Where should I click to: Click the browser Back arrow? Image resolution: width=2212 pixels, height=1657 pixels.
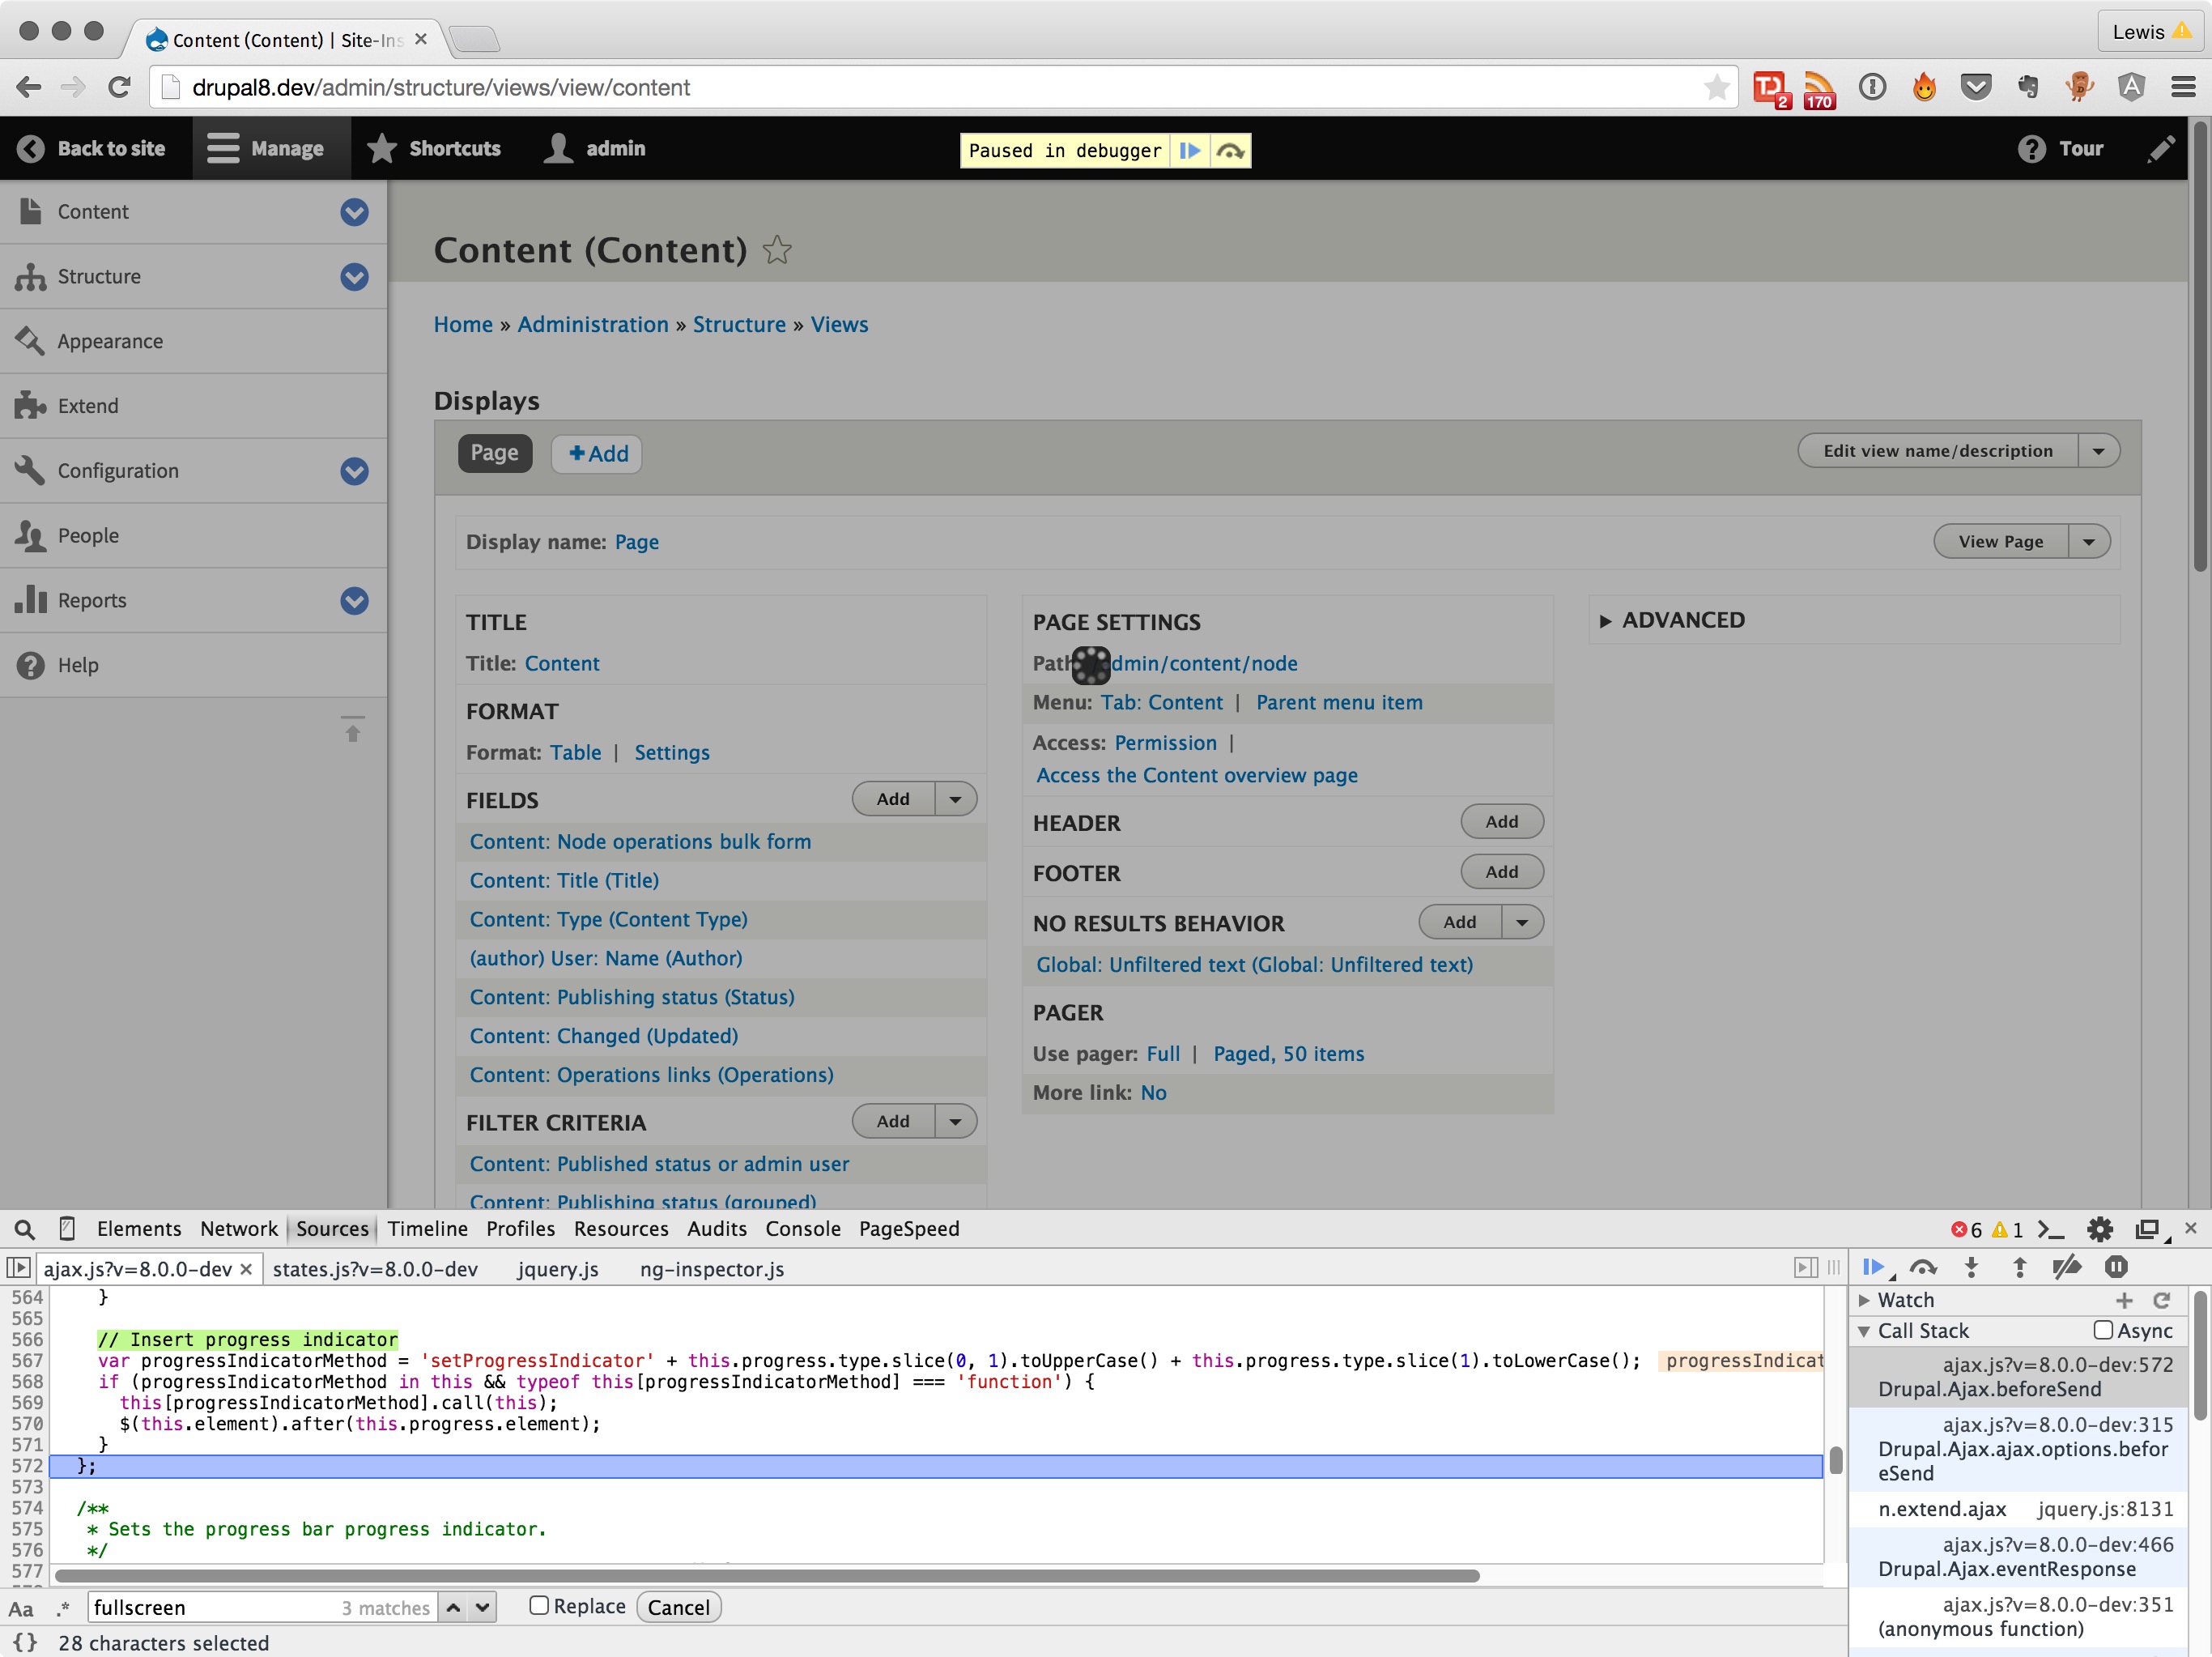[29, 87]
